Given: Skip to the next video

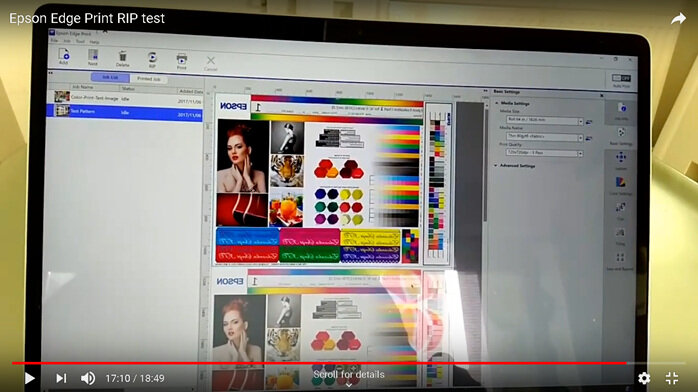Looking at the screenshot, I should [61, 378].
